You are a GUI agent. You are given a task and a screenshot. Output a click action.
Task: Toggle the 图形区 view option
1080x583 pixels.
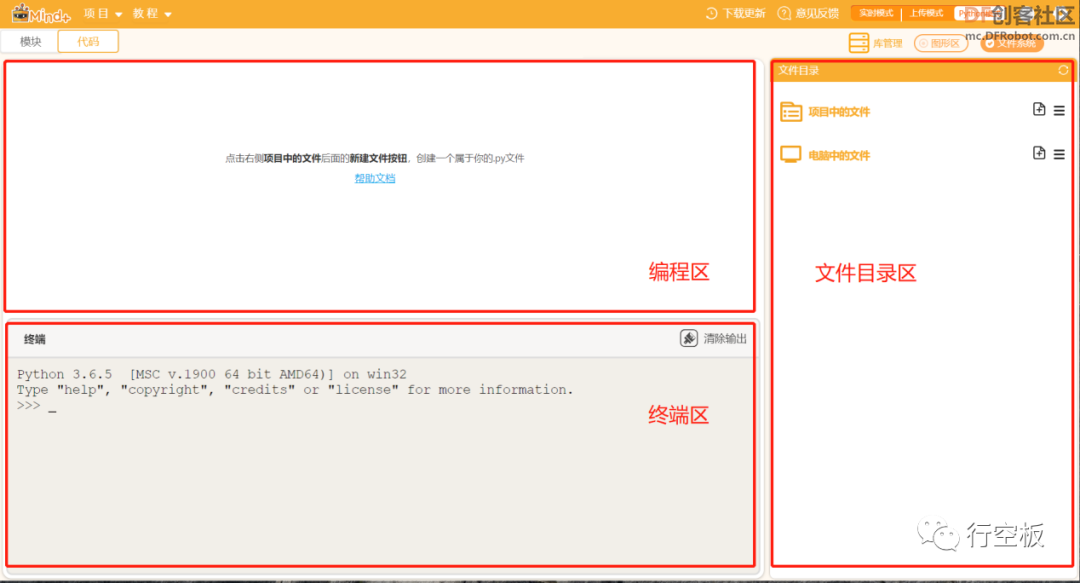point(941,43)
